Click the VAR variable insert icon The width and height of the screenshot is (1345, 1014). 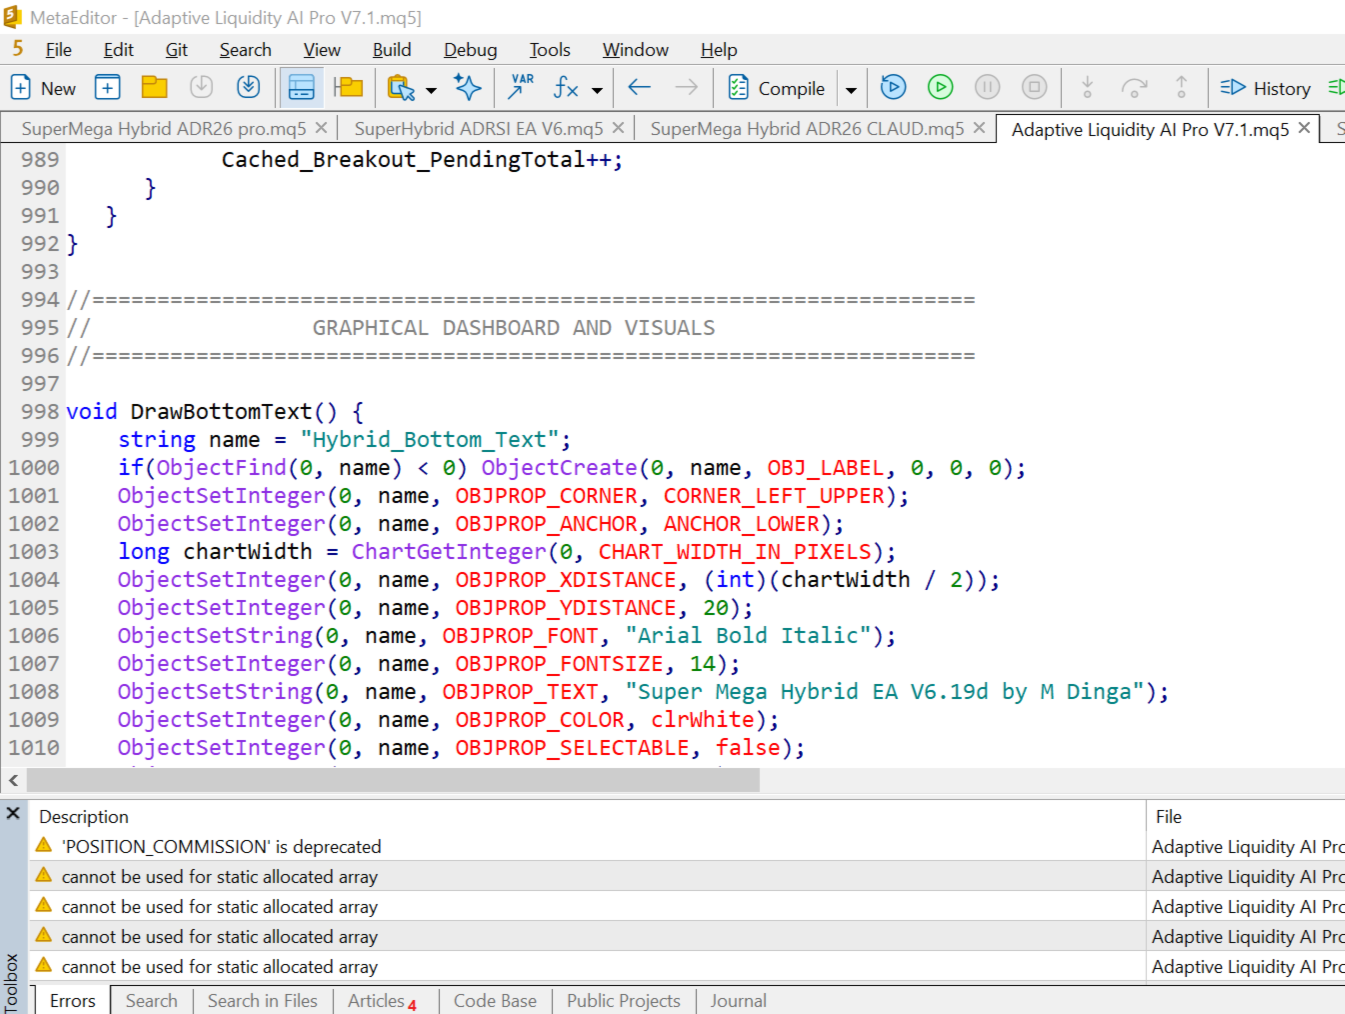pyautogui.click(x=520, y=88)
